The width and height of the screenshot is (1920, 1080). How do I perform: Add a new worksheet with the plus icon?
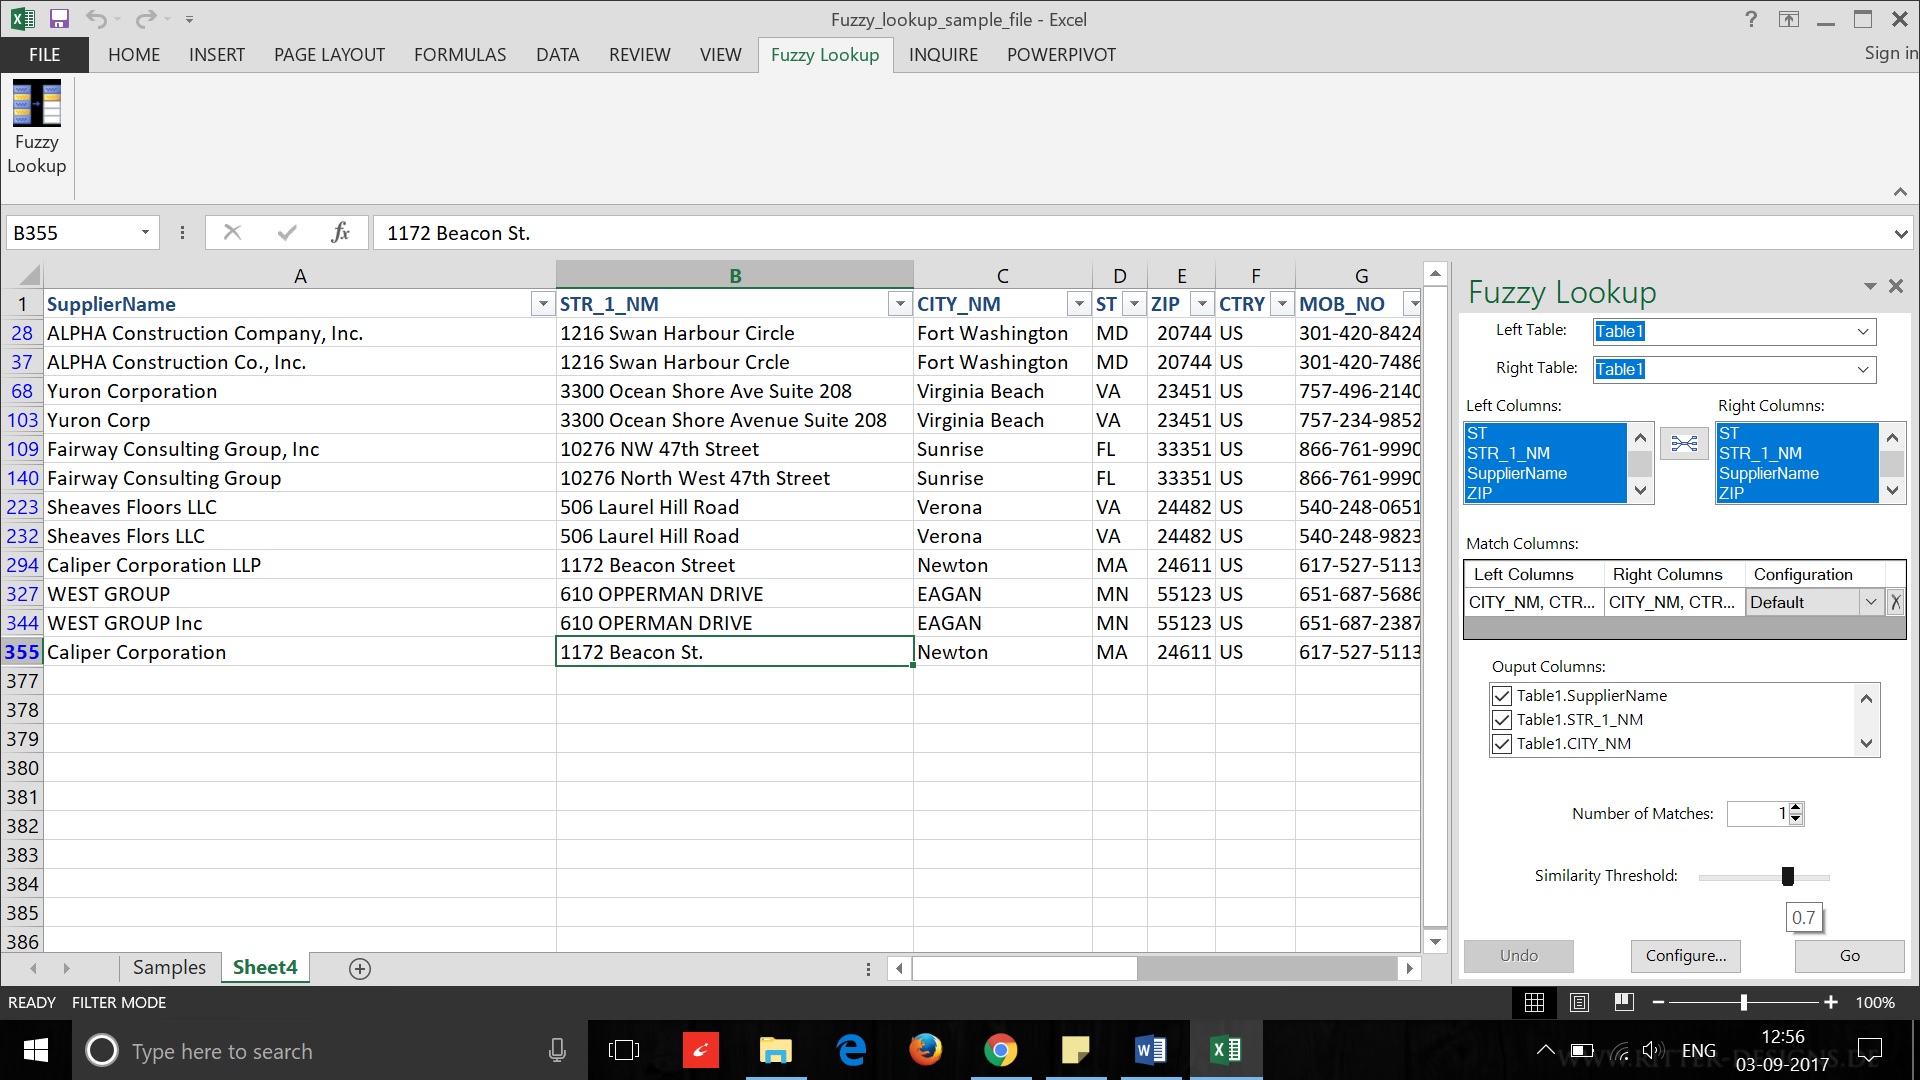(360, 968)
